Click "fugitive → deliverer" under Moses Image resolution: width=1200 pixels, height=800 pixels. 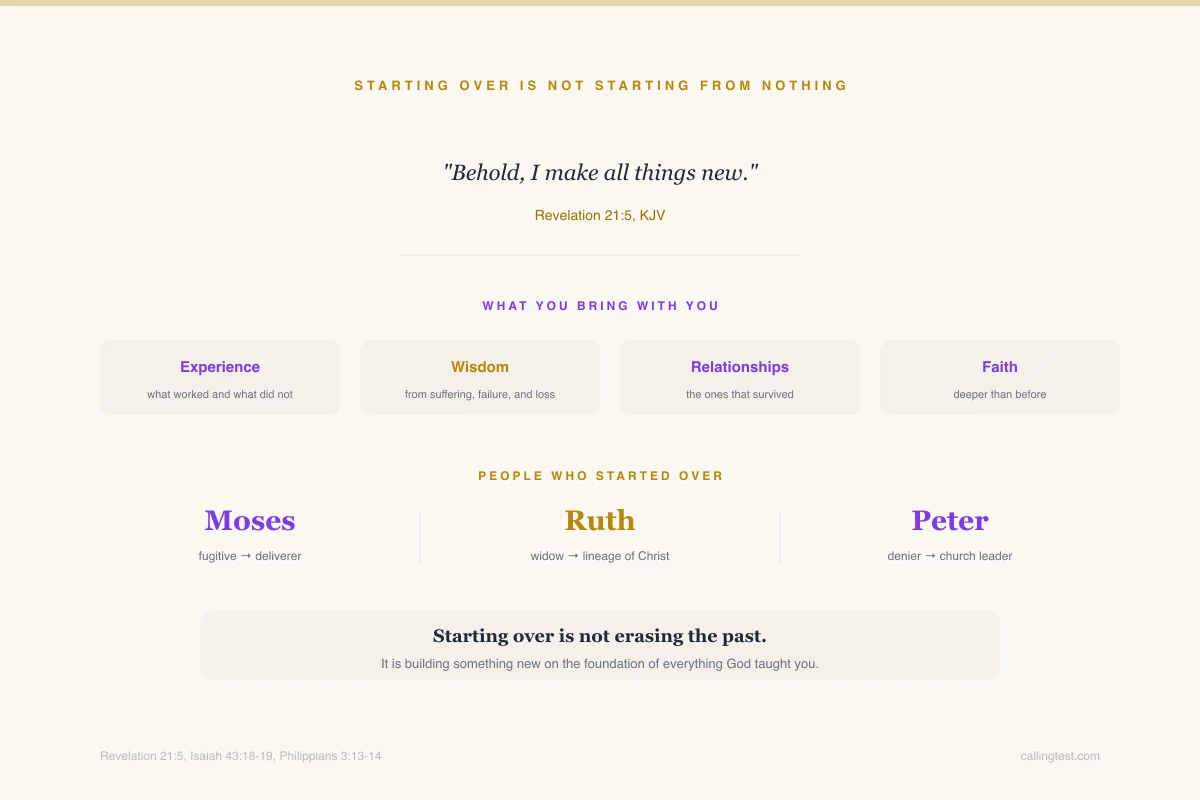(x=250, y=556)
